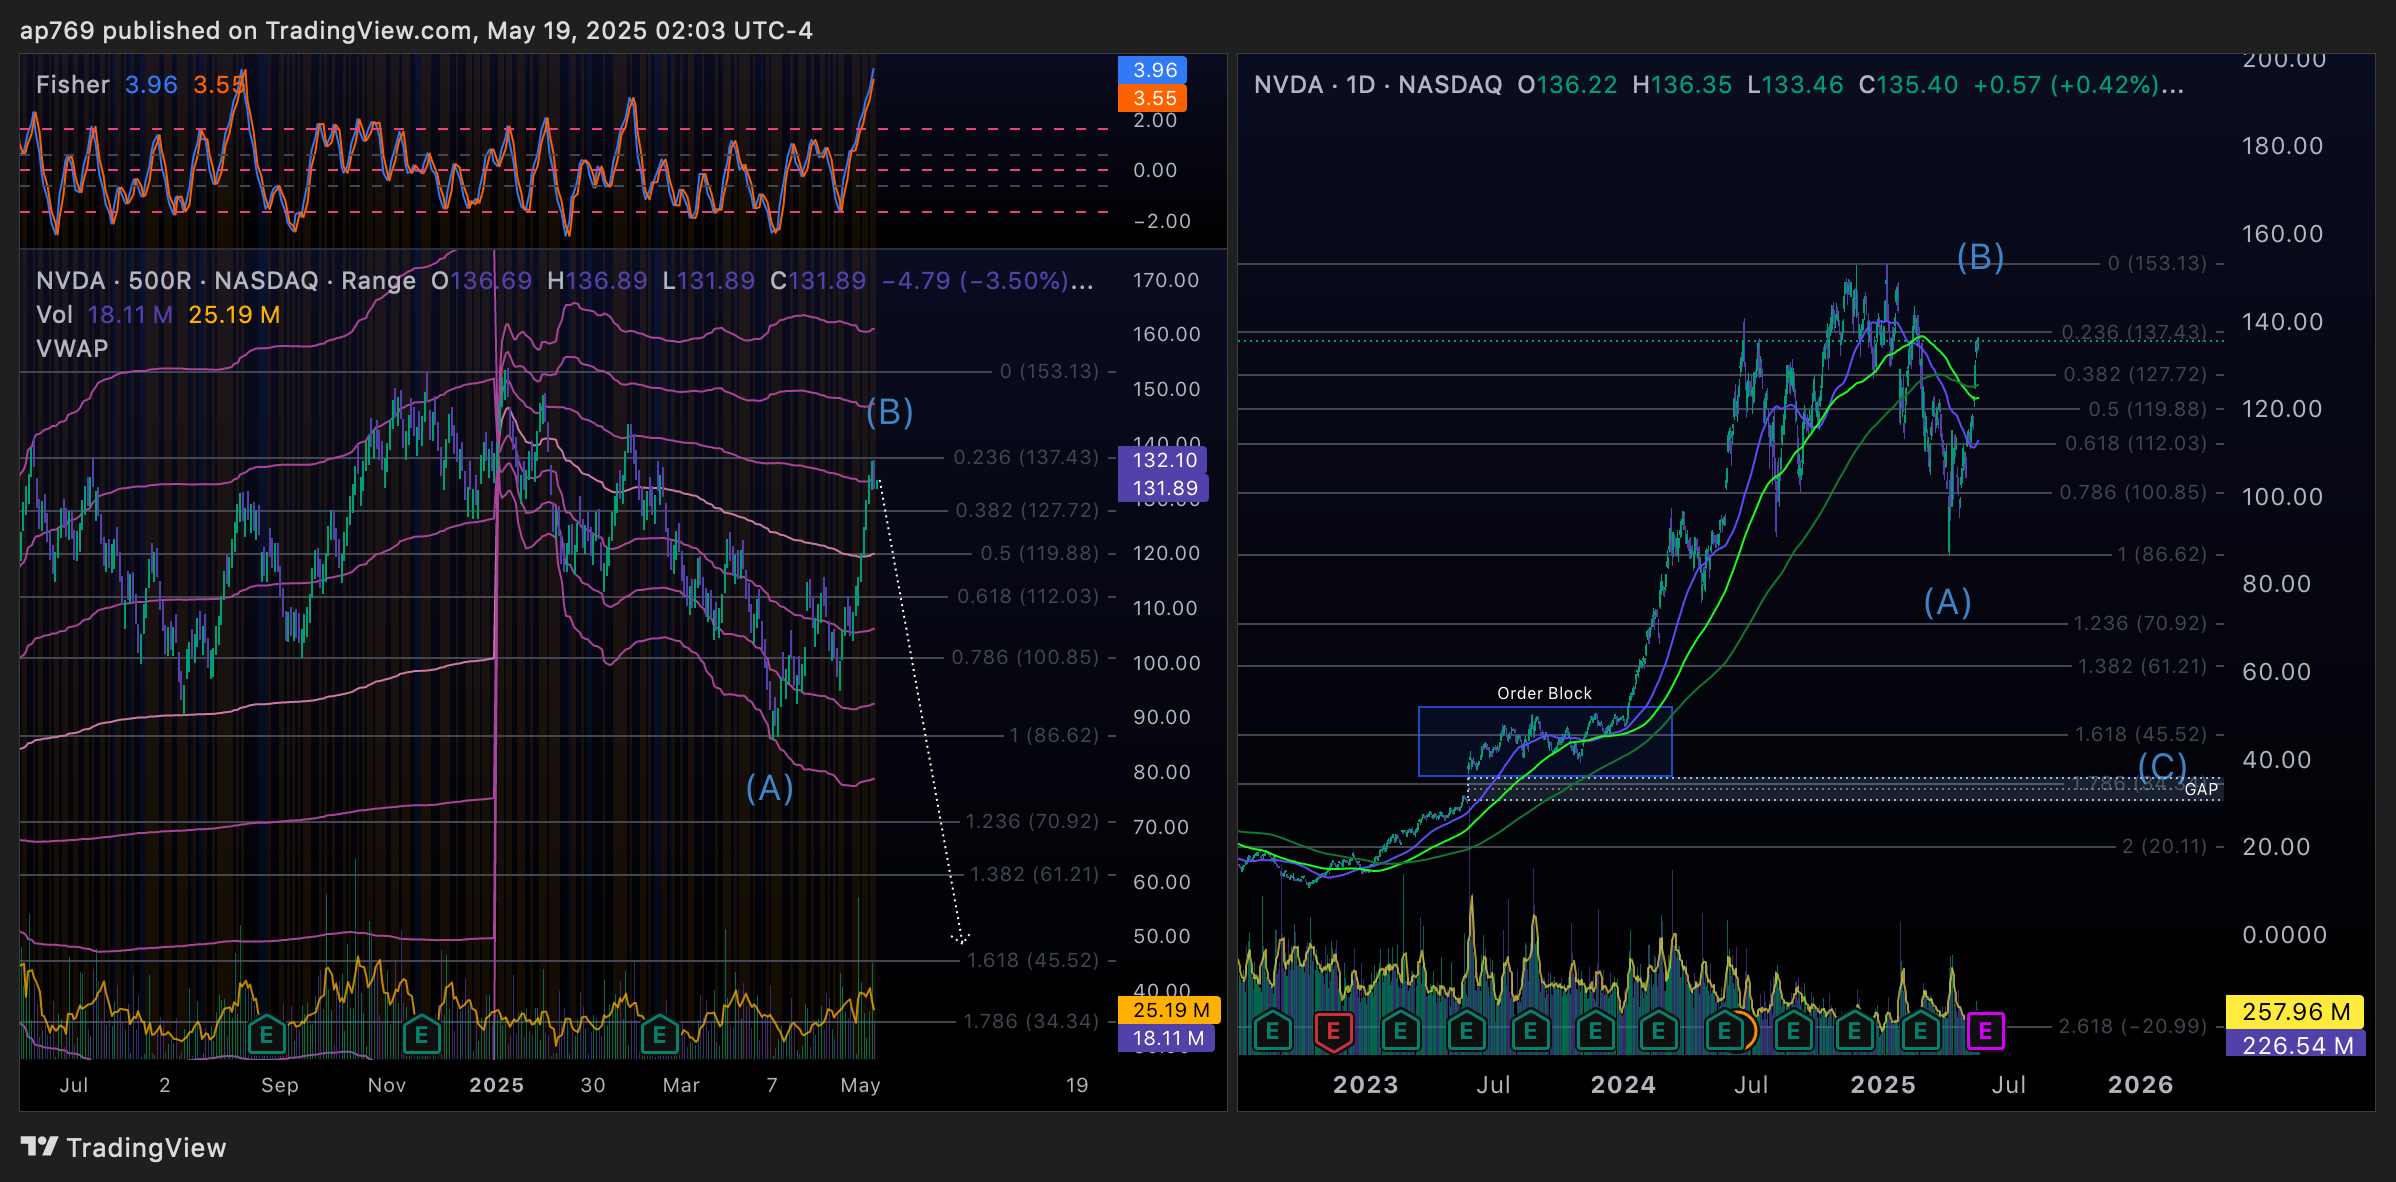Click the range chart earnings E marker near Sep

point(267,1035)
